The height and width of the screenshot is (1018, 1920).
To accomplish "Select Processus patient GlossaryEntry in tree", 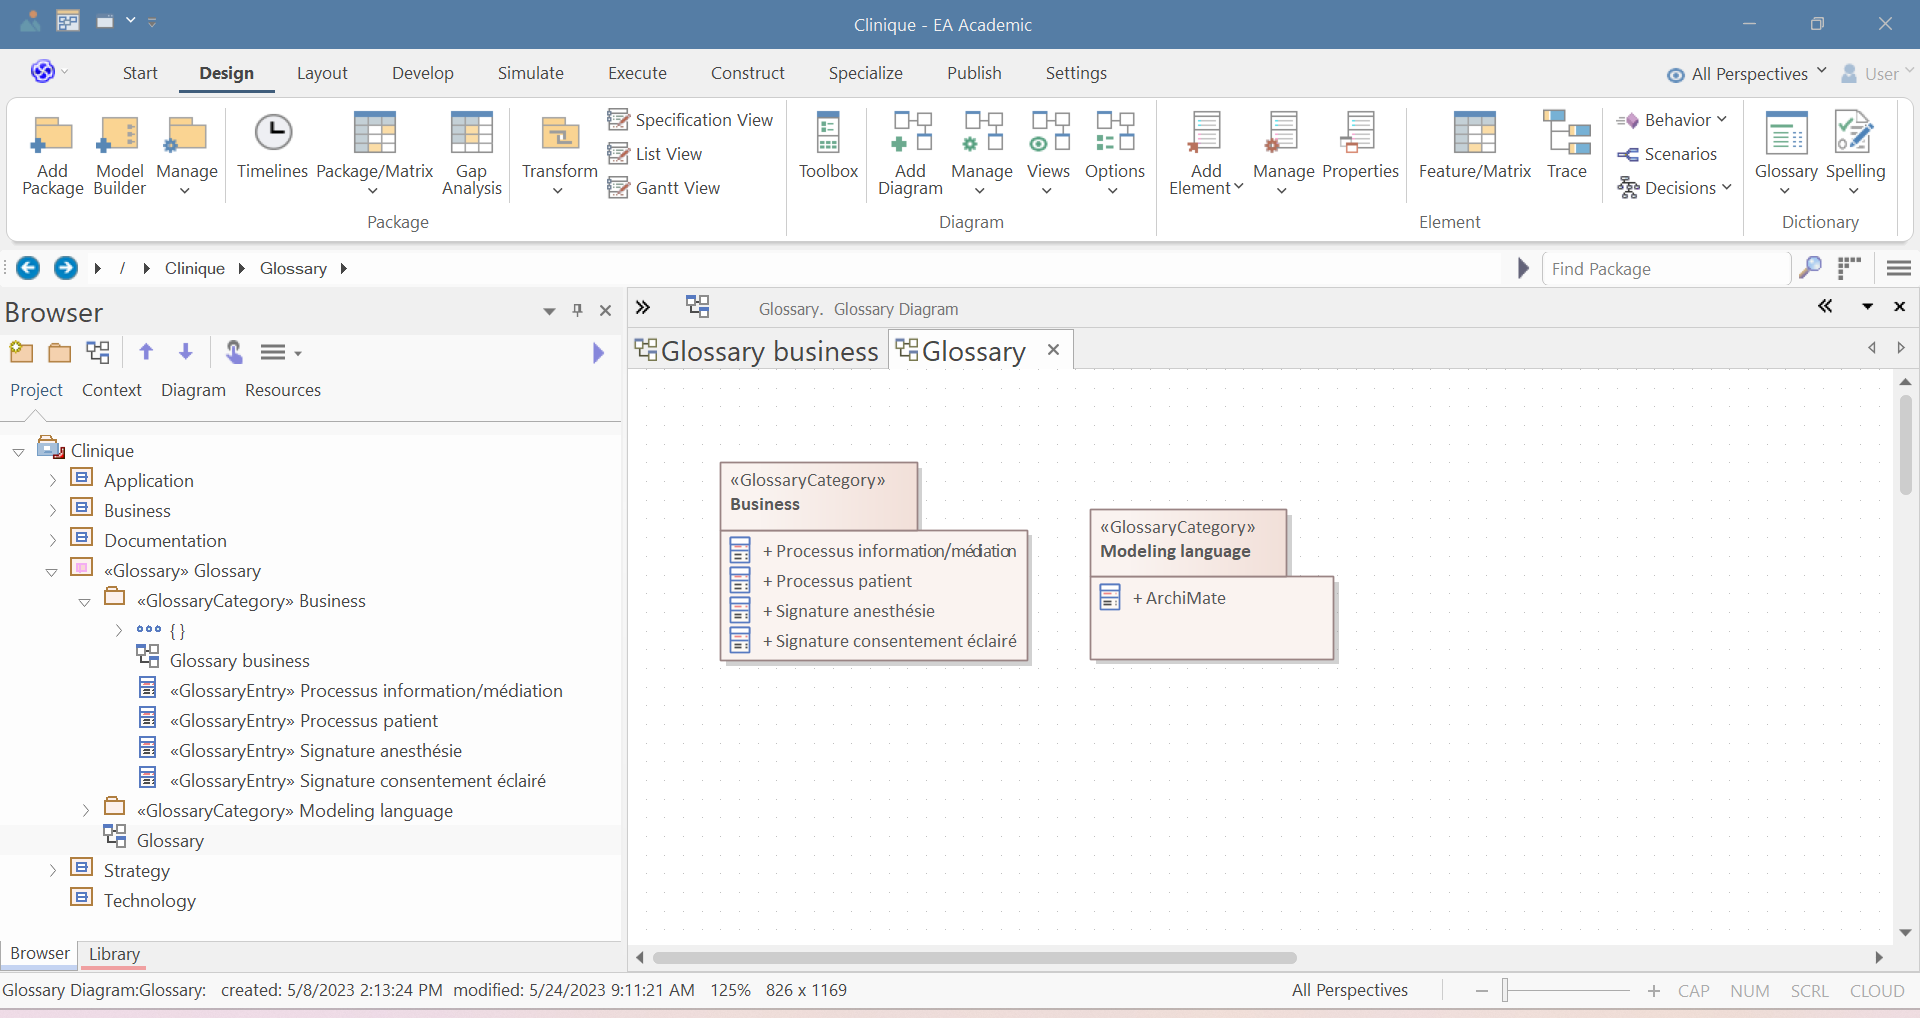I will [x=304, y=721].
